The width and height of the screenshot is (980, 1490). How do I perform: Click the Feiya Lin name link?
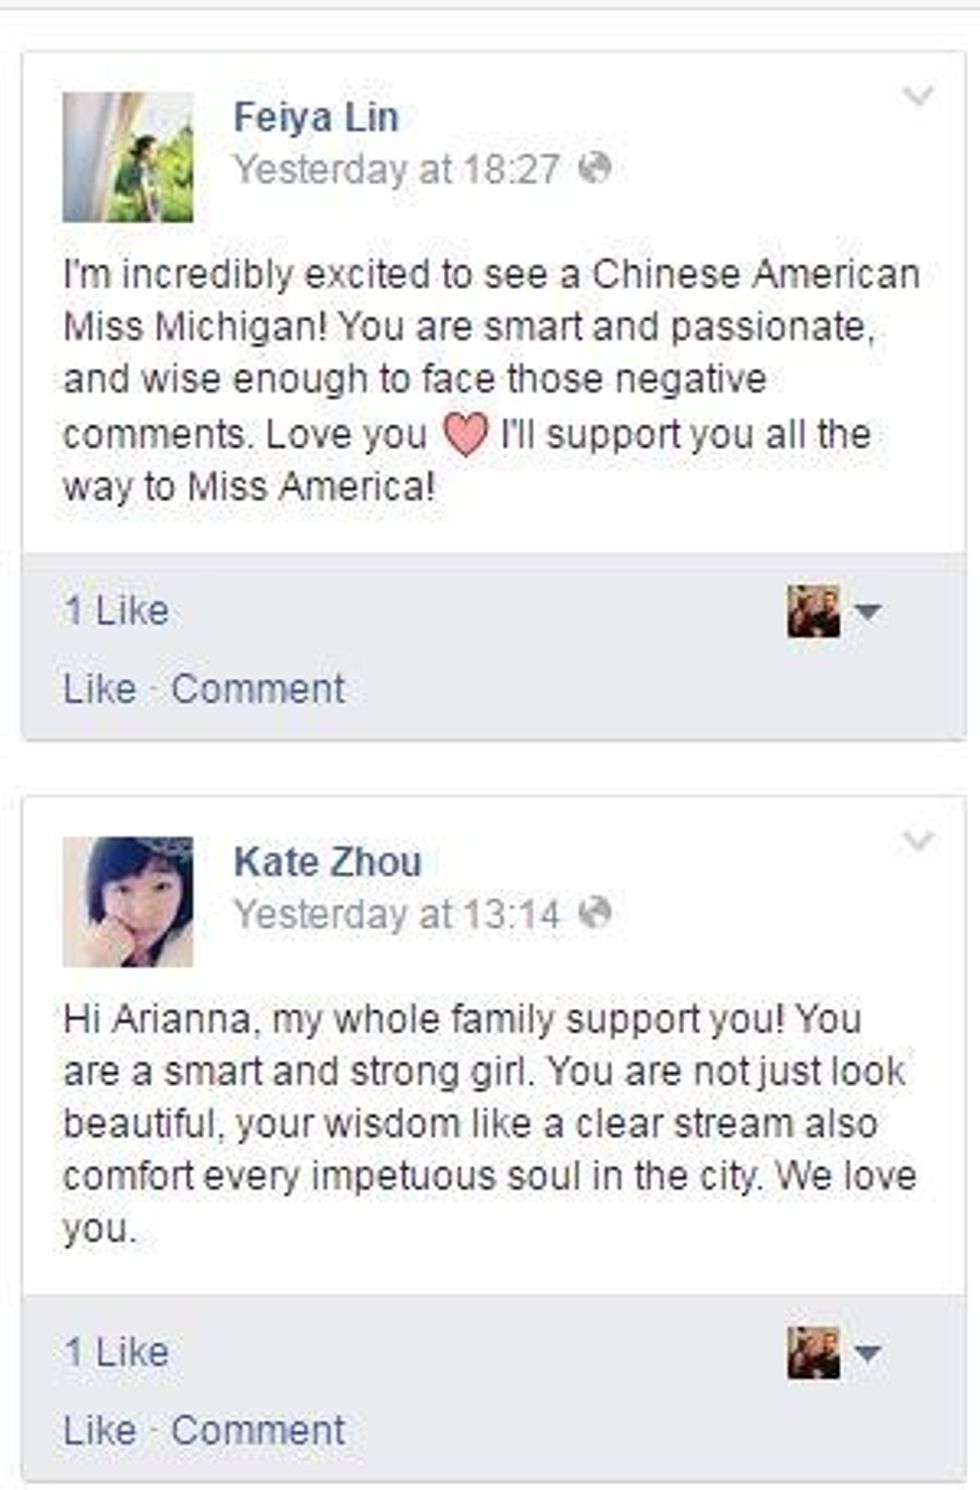(316, 117)
